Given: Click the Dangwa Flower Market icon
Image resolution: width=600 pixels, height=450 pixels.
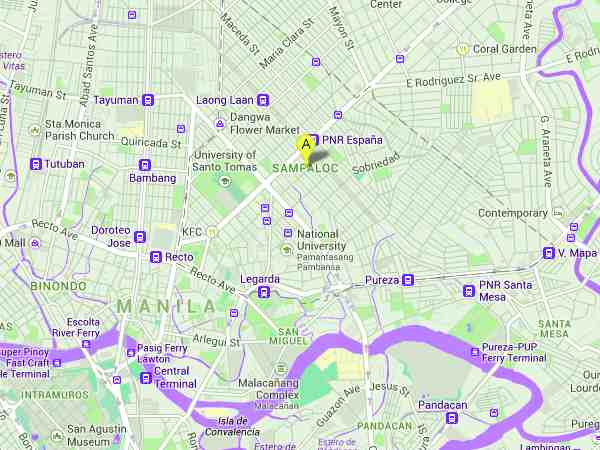Looking at the screenshot, I should coord(220,124).
